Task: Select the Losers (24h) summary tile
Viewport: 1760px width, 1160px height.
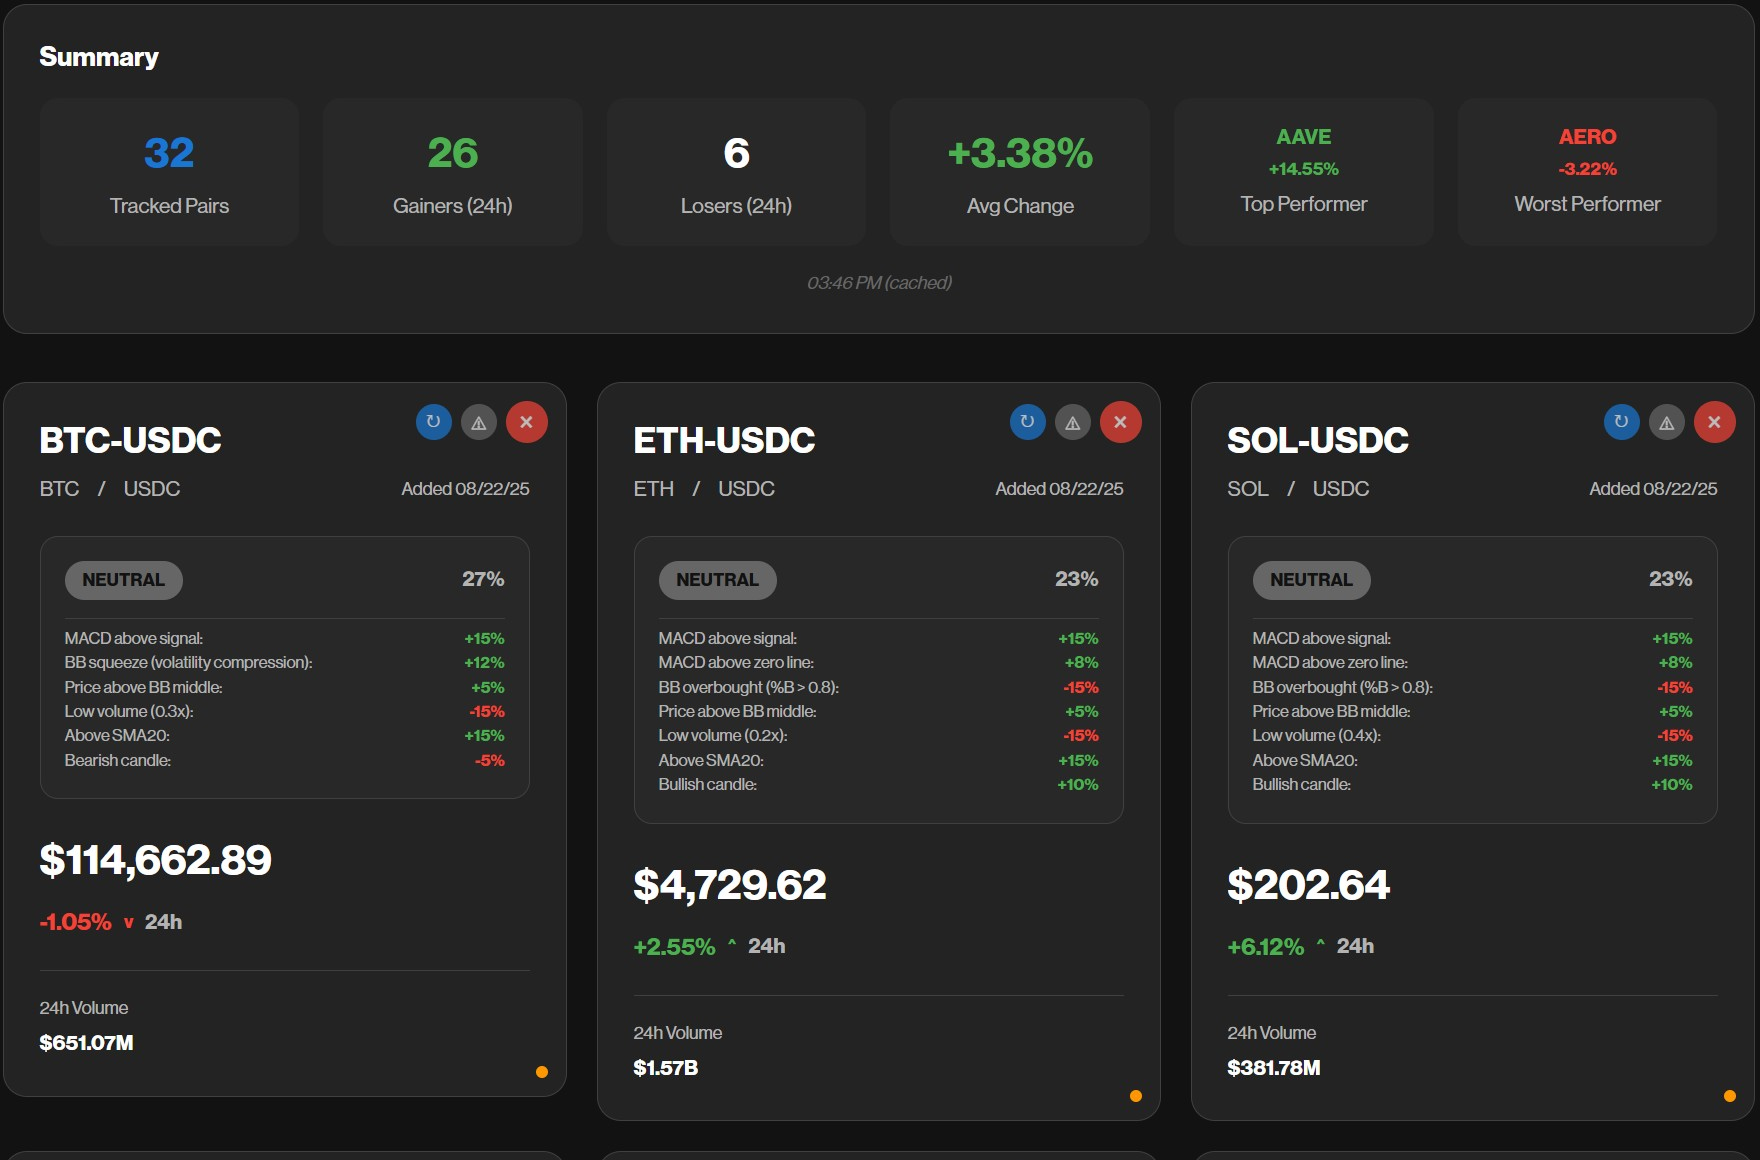Action: 736,171
